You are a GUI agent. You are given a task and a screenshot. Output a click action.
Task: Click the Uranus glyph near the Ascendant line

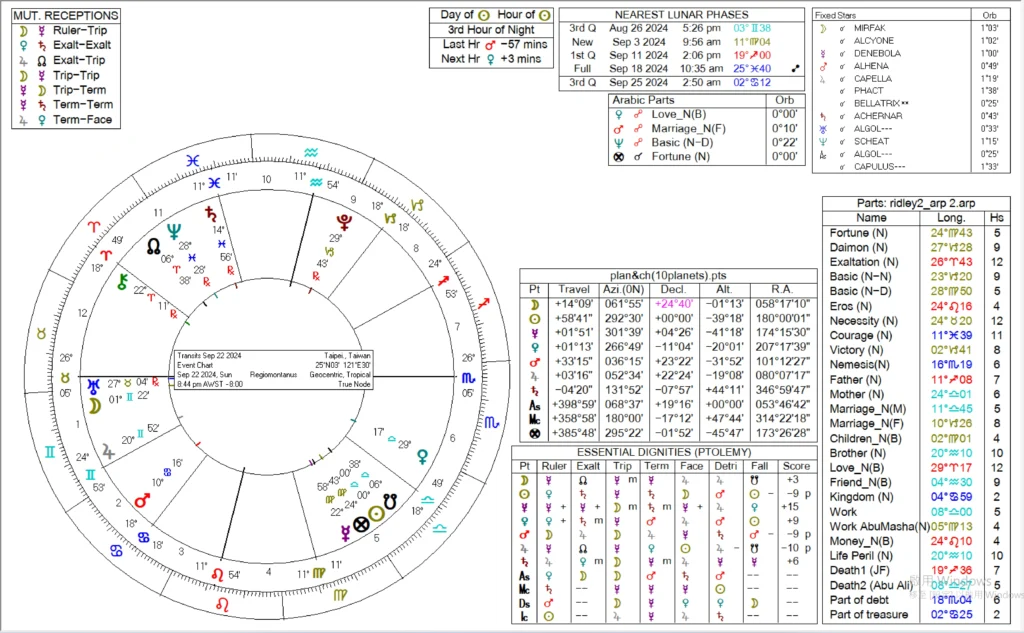[93, 383]
